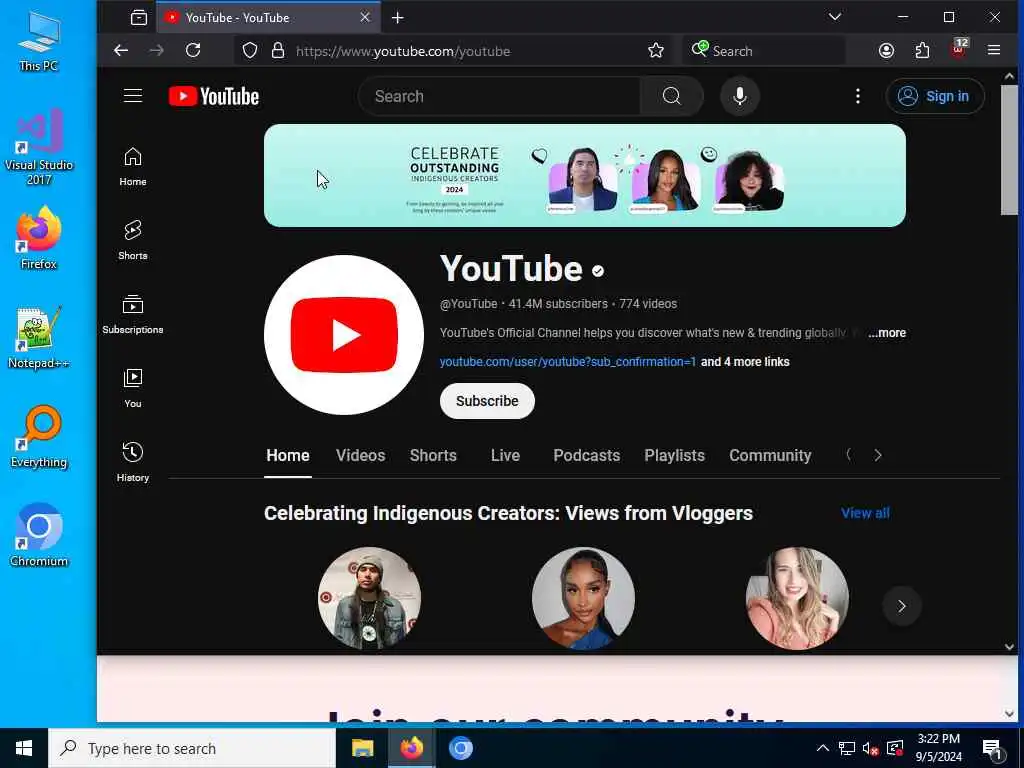Click the YouTube page vertical scrollbar thumb
The width and height of the screenshot is (1024, 768).
[x=1009, y=150]
